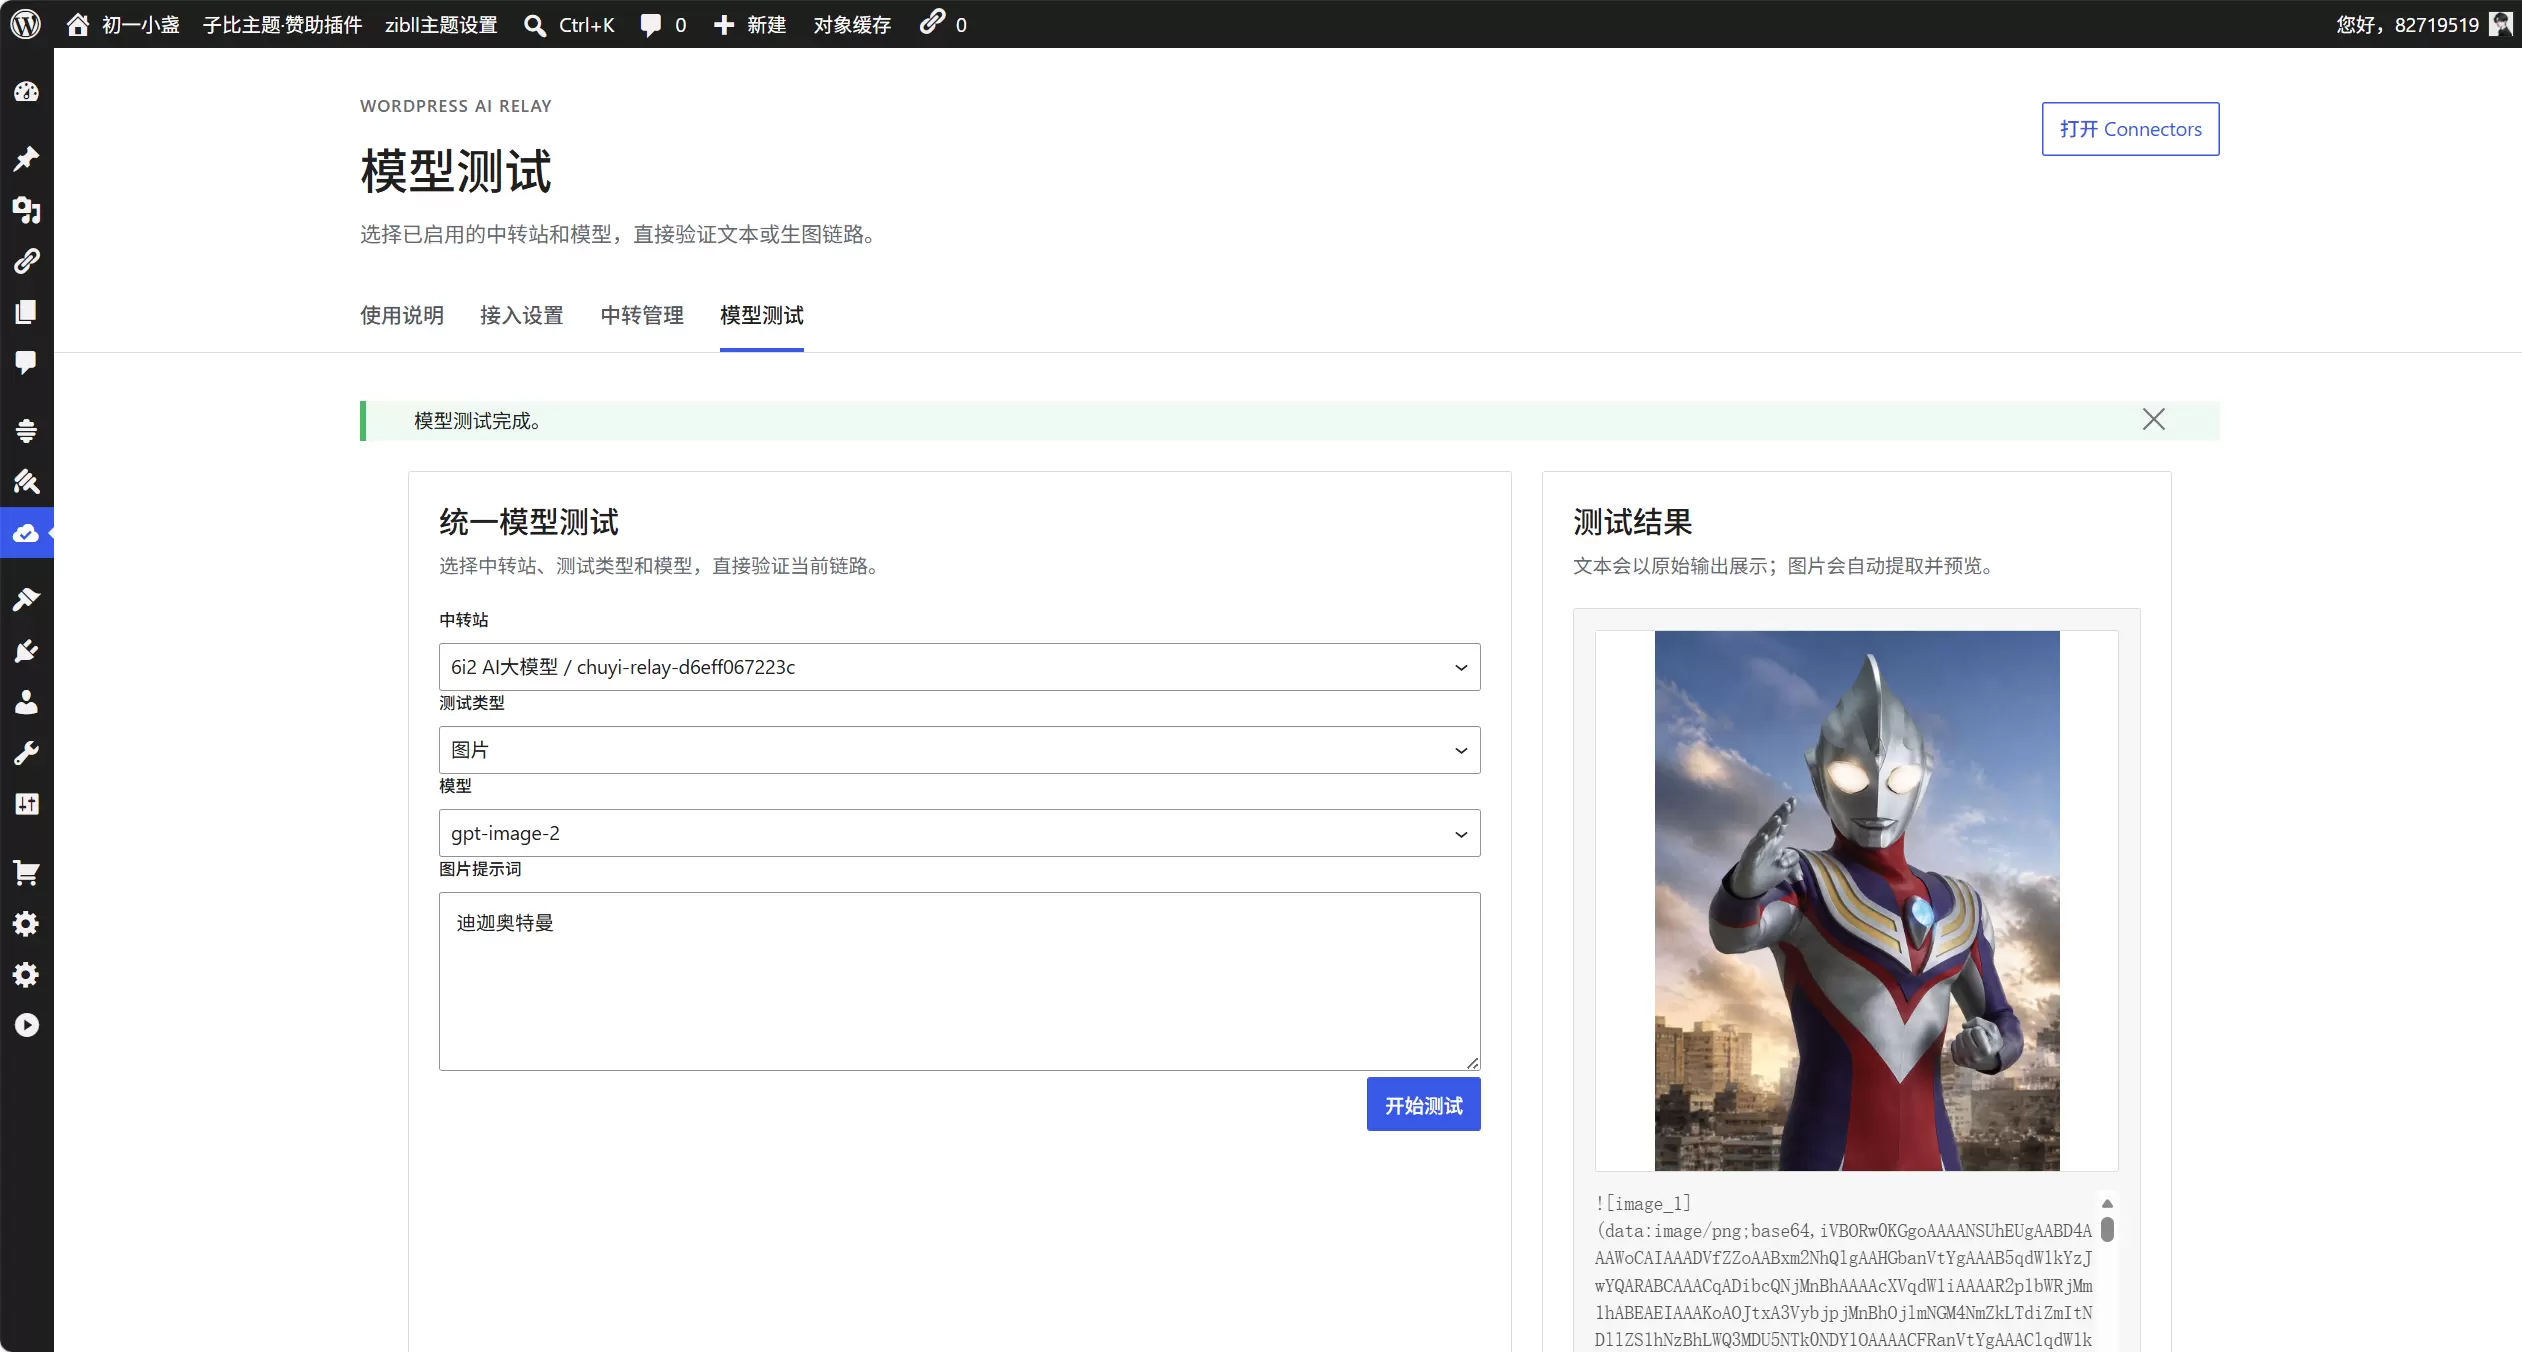Click the 统一模型测试 heading

529,522
